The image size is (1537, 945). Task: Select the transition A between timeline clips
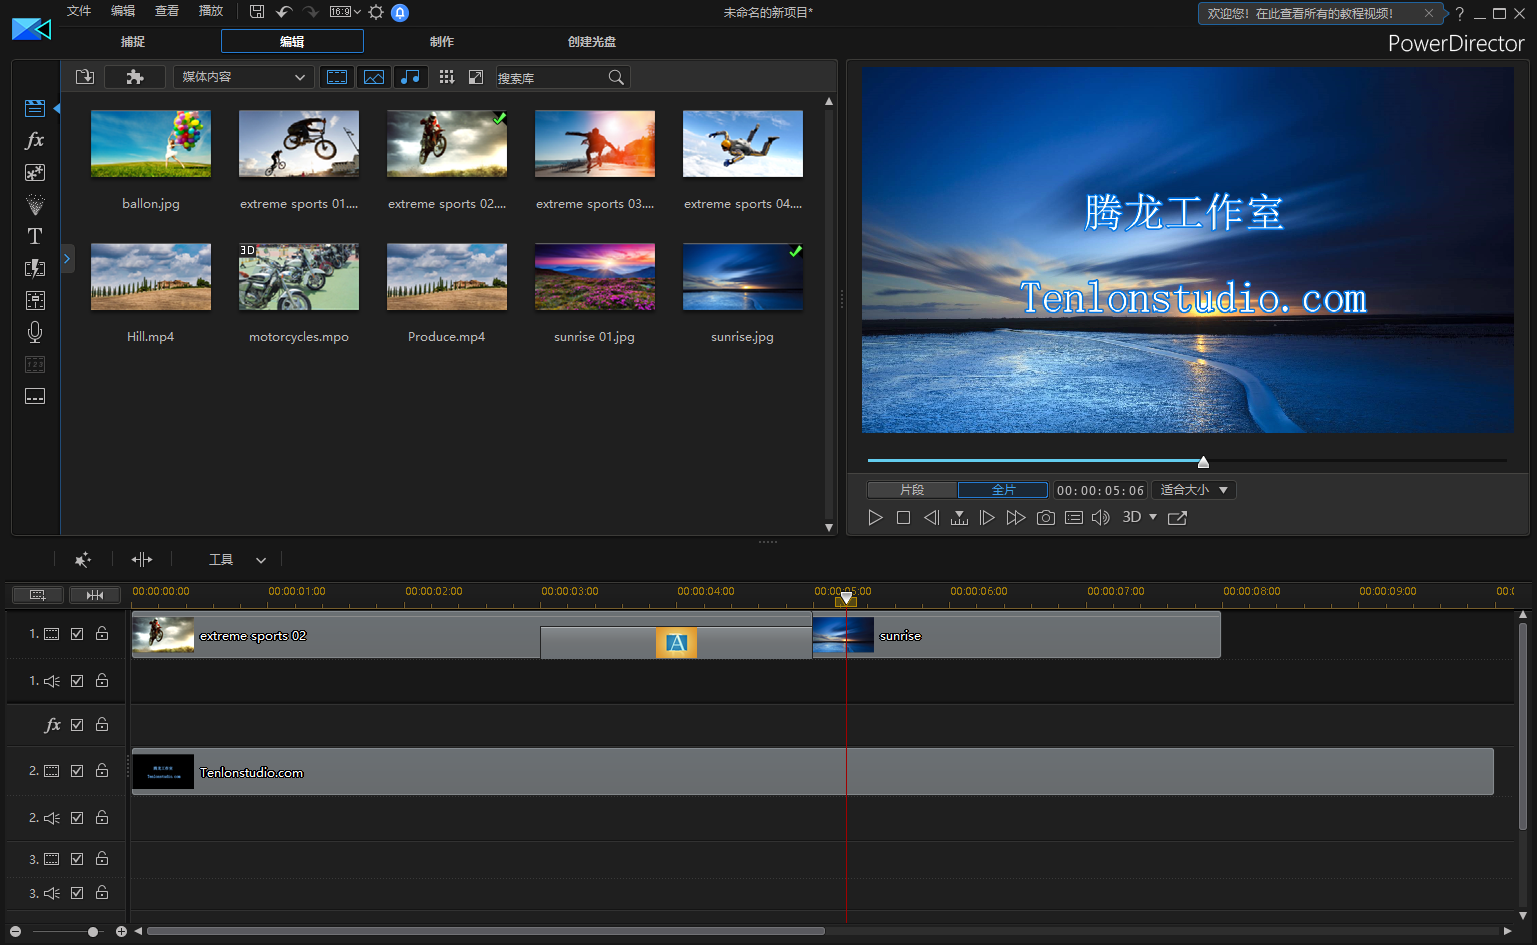pos(676,642)
